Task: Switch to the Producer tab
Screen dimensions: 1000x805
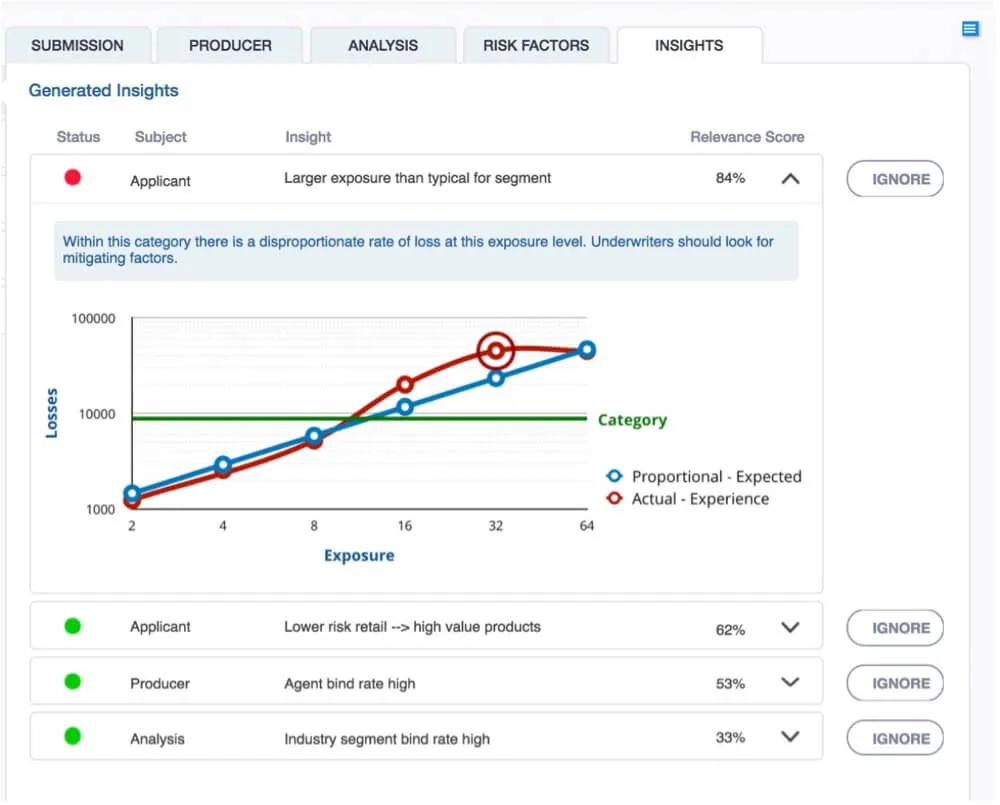Action: coord(230,46)
